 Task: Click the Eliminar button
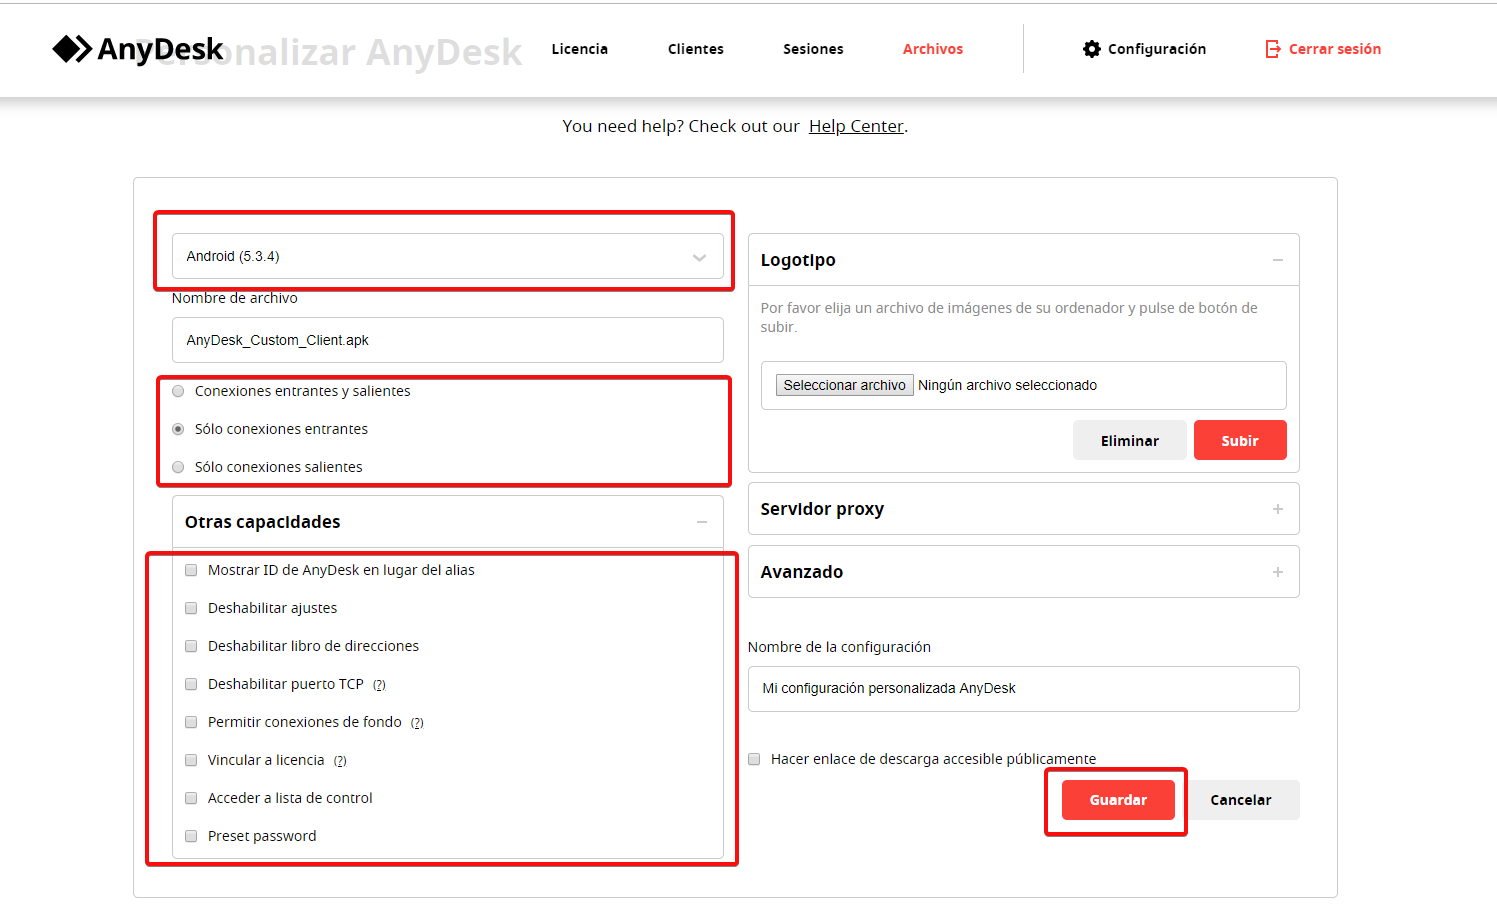(x=1130, y=440)
